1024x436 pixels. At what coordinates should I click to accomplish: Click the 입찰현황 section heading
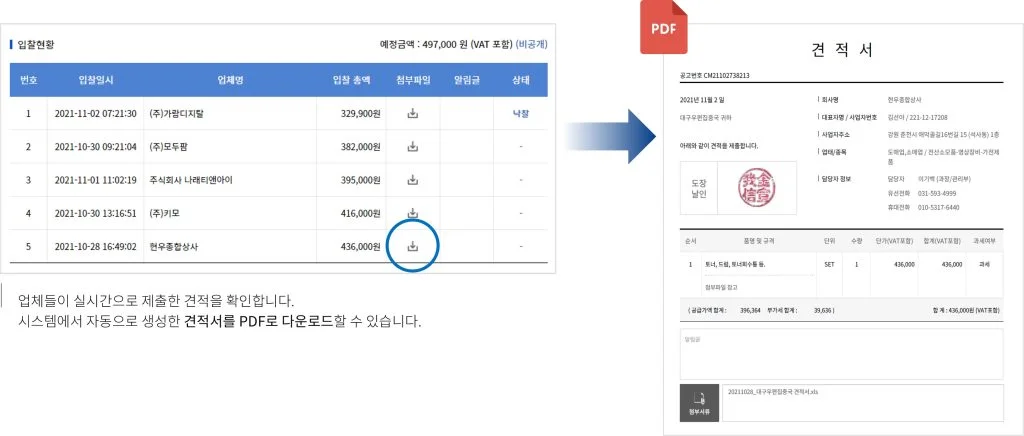point(36,45)
